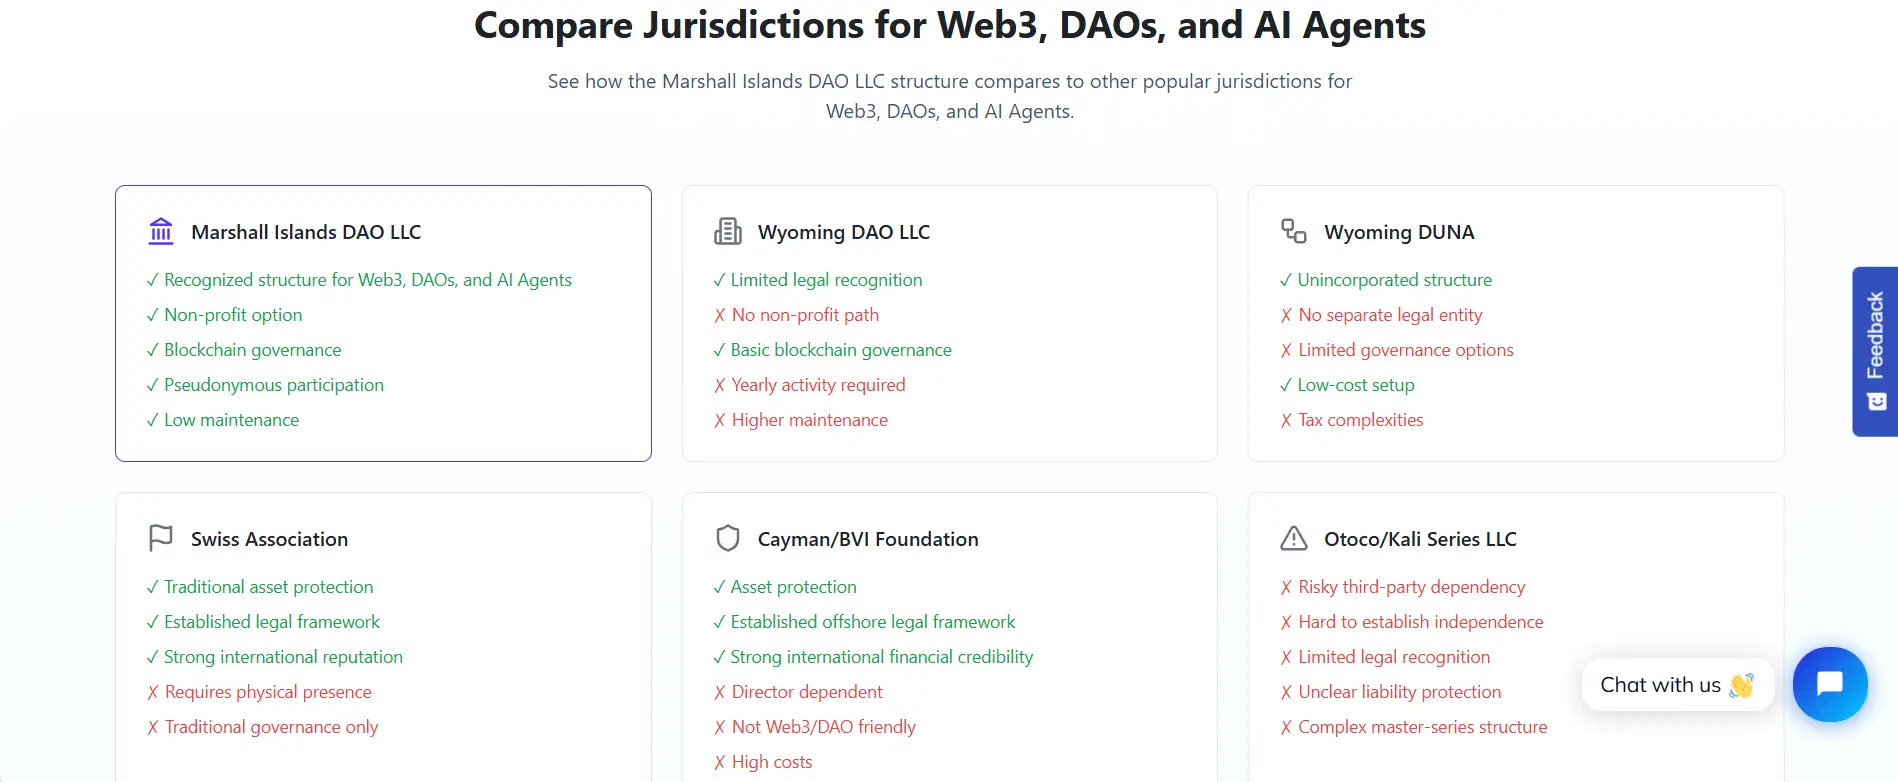Select the Marshall Islands DAO LLC heading

click(306, 232)
